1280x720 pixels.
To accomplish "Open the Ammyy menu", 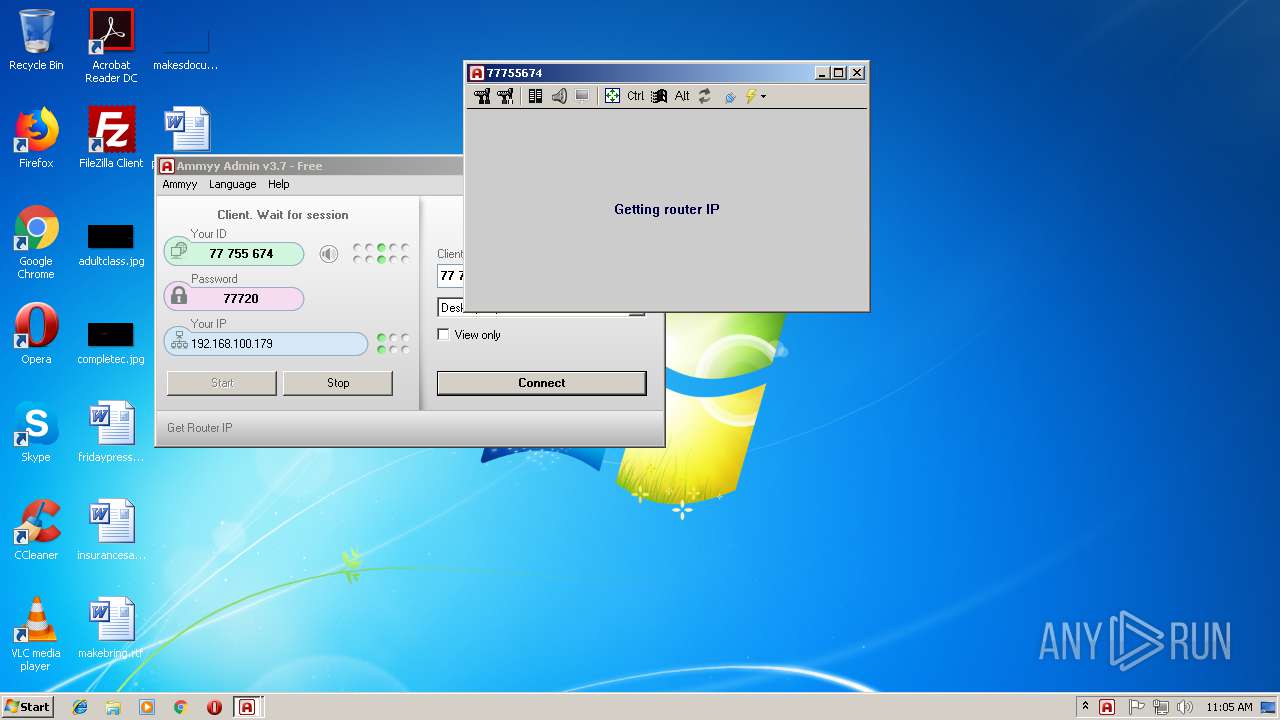I will 180,184.
